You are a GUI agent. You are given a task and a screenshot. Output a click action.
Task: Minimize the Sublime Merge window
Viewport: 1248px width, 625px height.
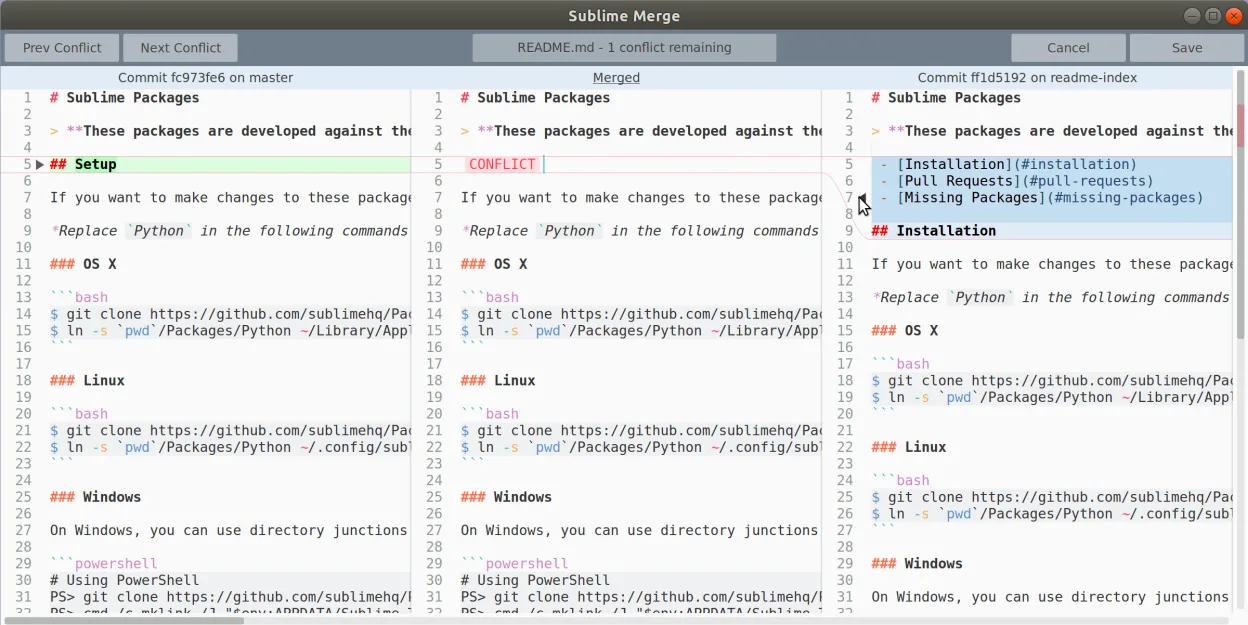tap(1192, 15)
